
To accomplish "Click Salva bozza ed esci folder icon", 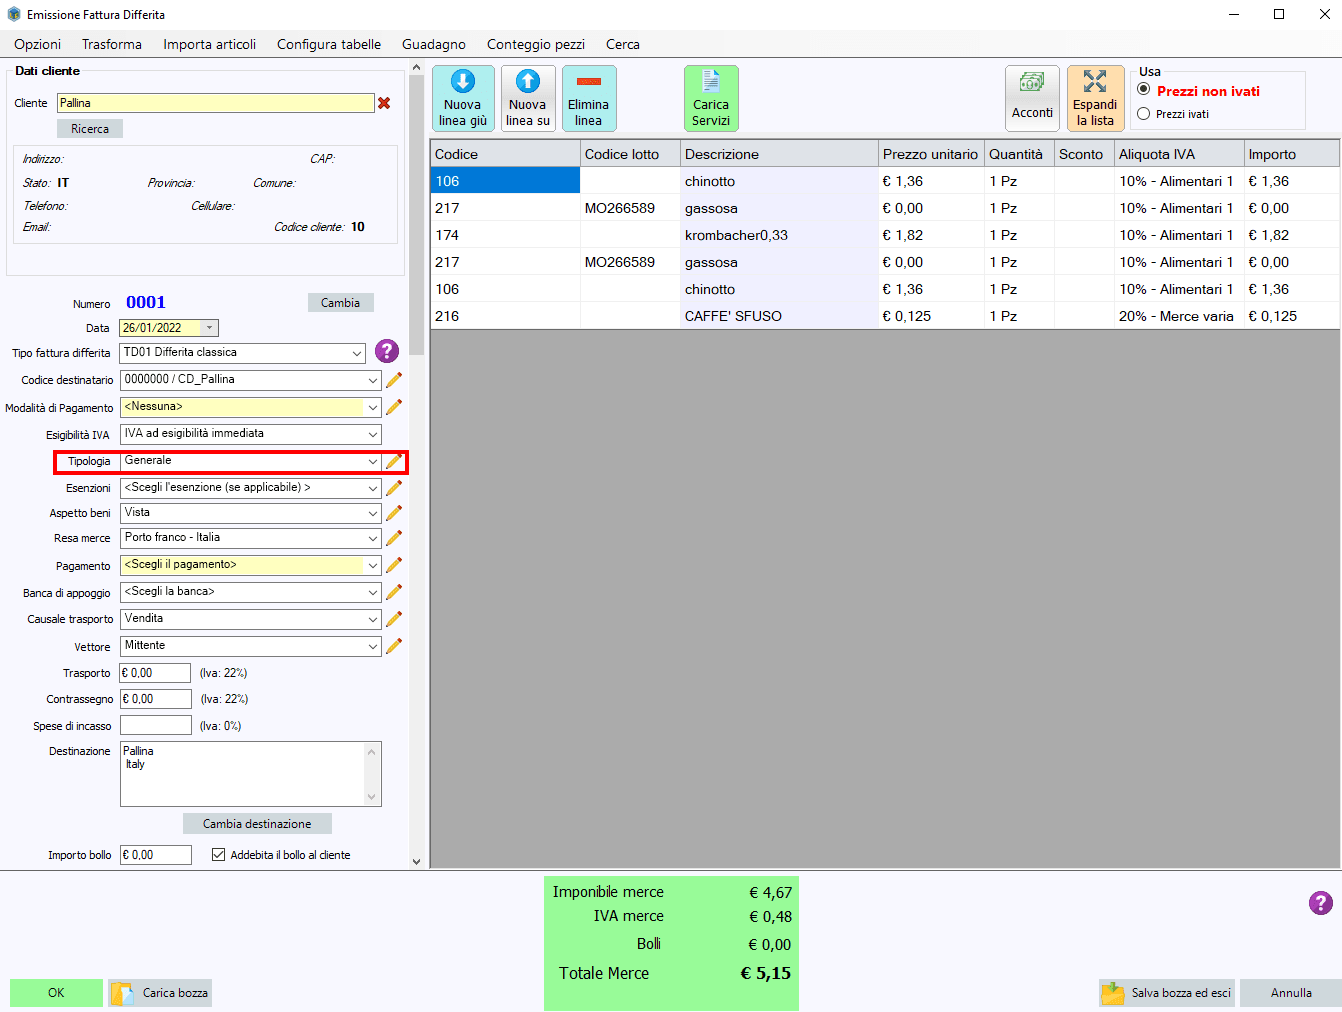I will (1113, 993).
